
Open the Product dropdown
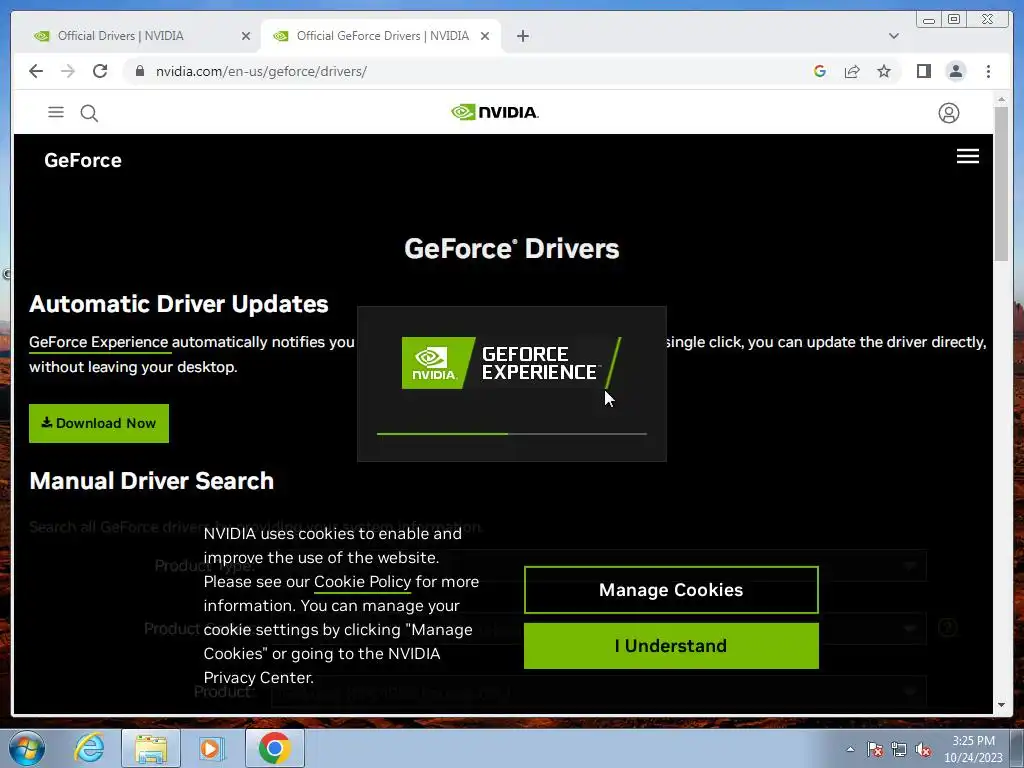(x=599, y=692)
